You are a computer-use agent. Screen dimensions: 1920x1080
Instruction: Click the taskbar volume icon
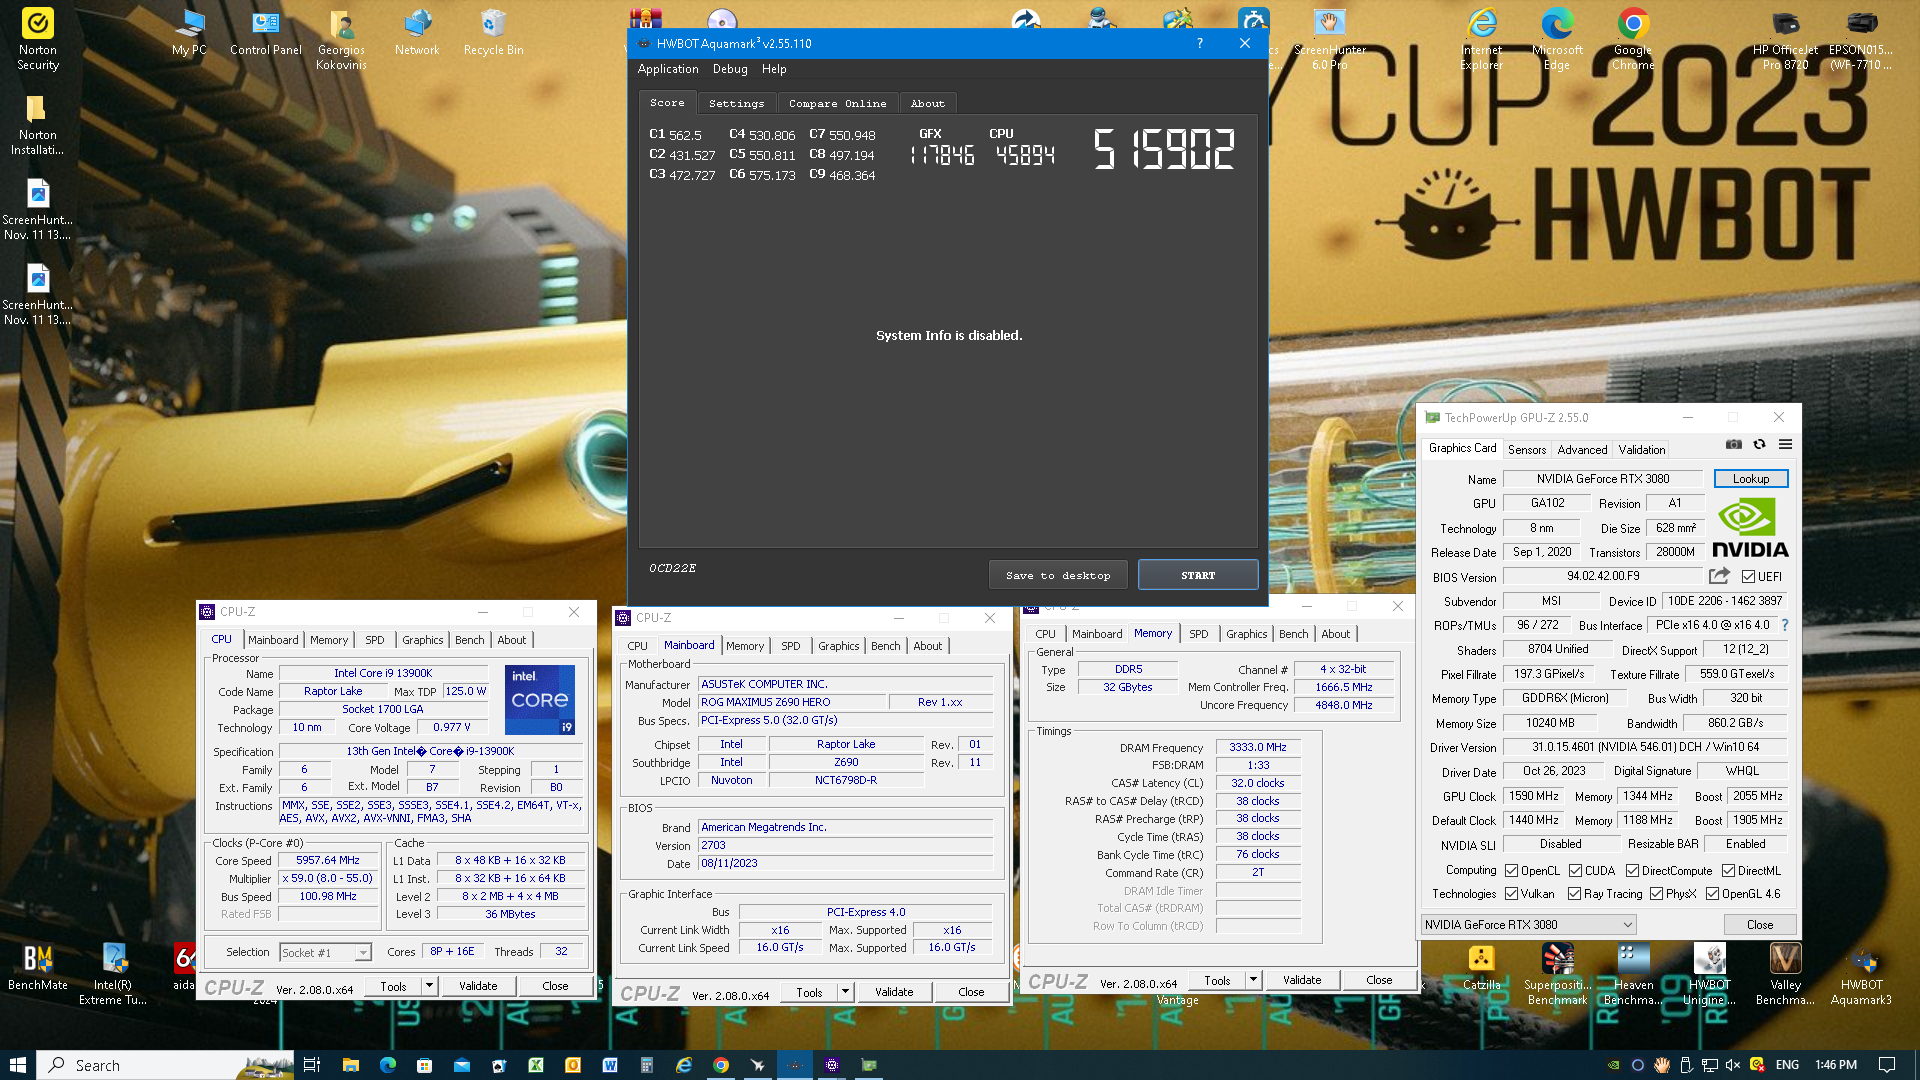1733,1065
